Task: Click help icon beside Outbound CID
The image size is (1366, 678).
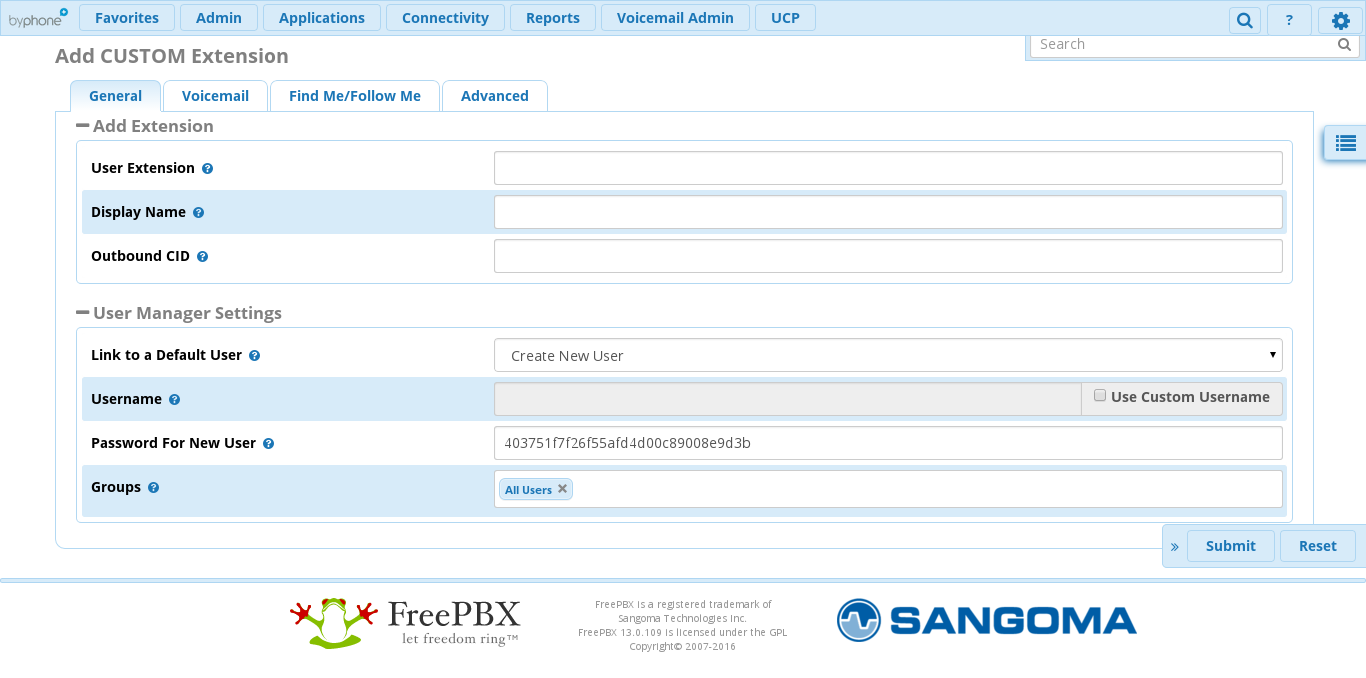Action: (202, 257)
